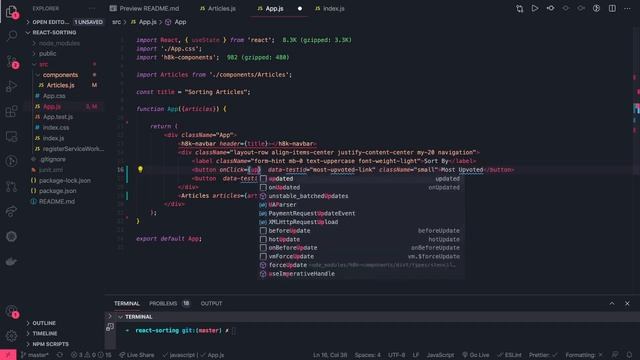
Task: Open the Manage gear icon
Action: tap(11, 336)
